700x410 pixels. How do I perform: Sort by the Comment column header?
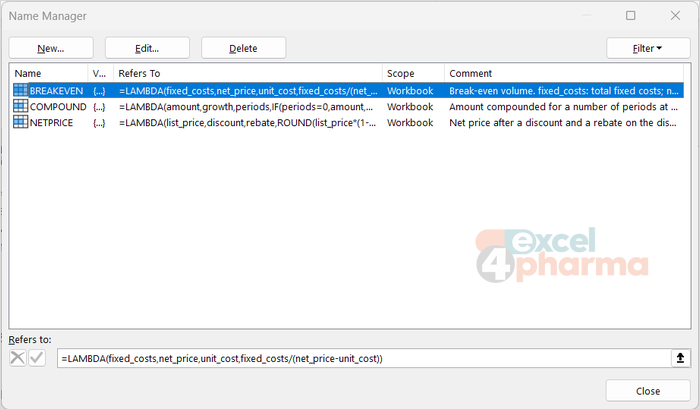click(x=564, y=73)
